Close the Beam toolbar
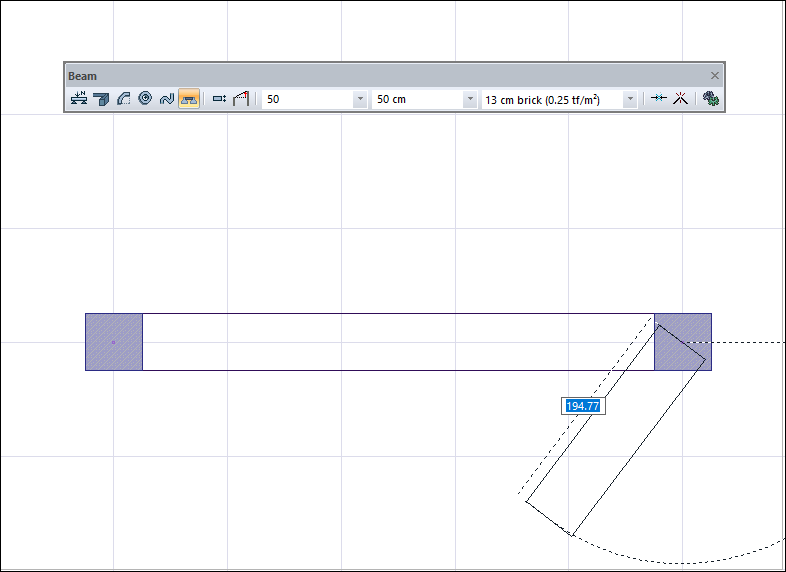 [715, 76]
